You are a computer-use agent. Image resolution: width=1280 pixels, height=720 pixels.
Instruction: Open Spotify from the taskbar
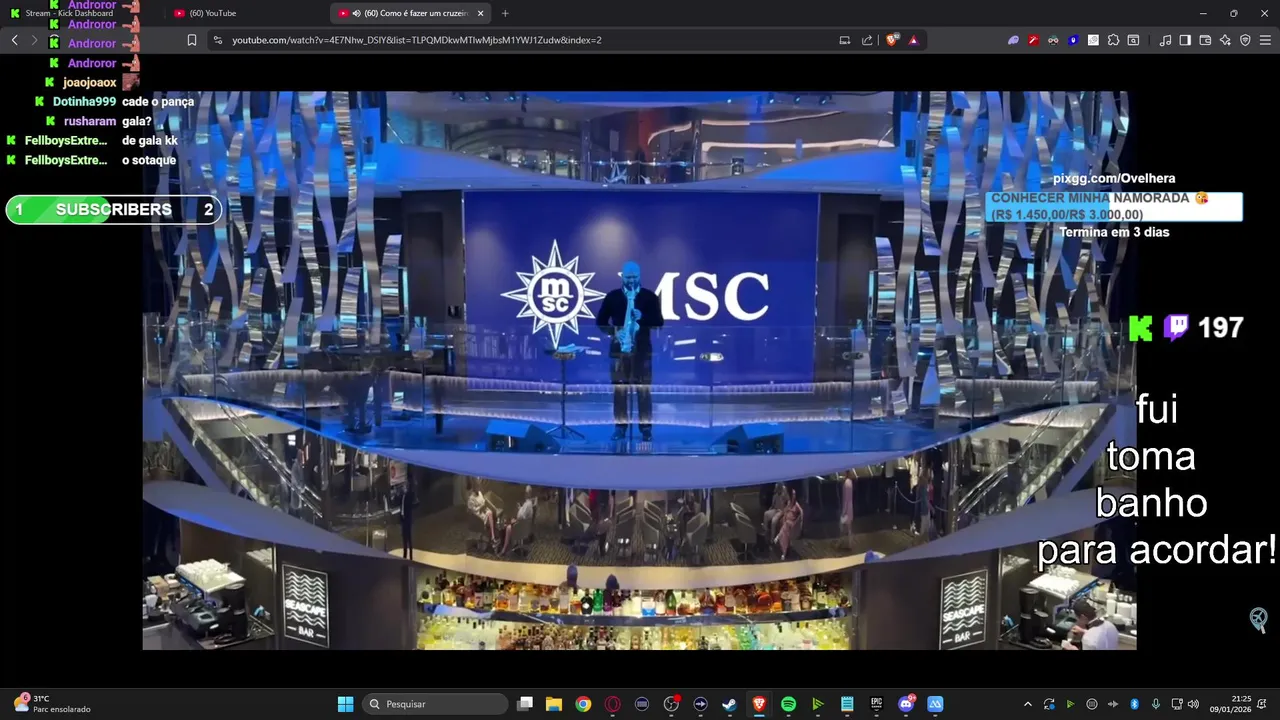788,704
